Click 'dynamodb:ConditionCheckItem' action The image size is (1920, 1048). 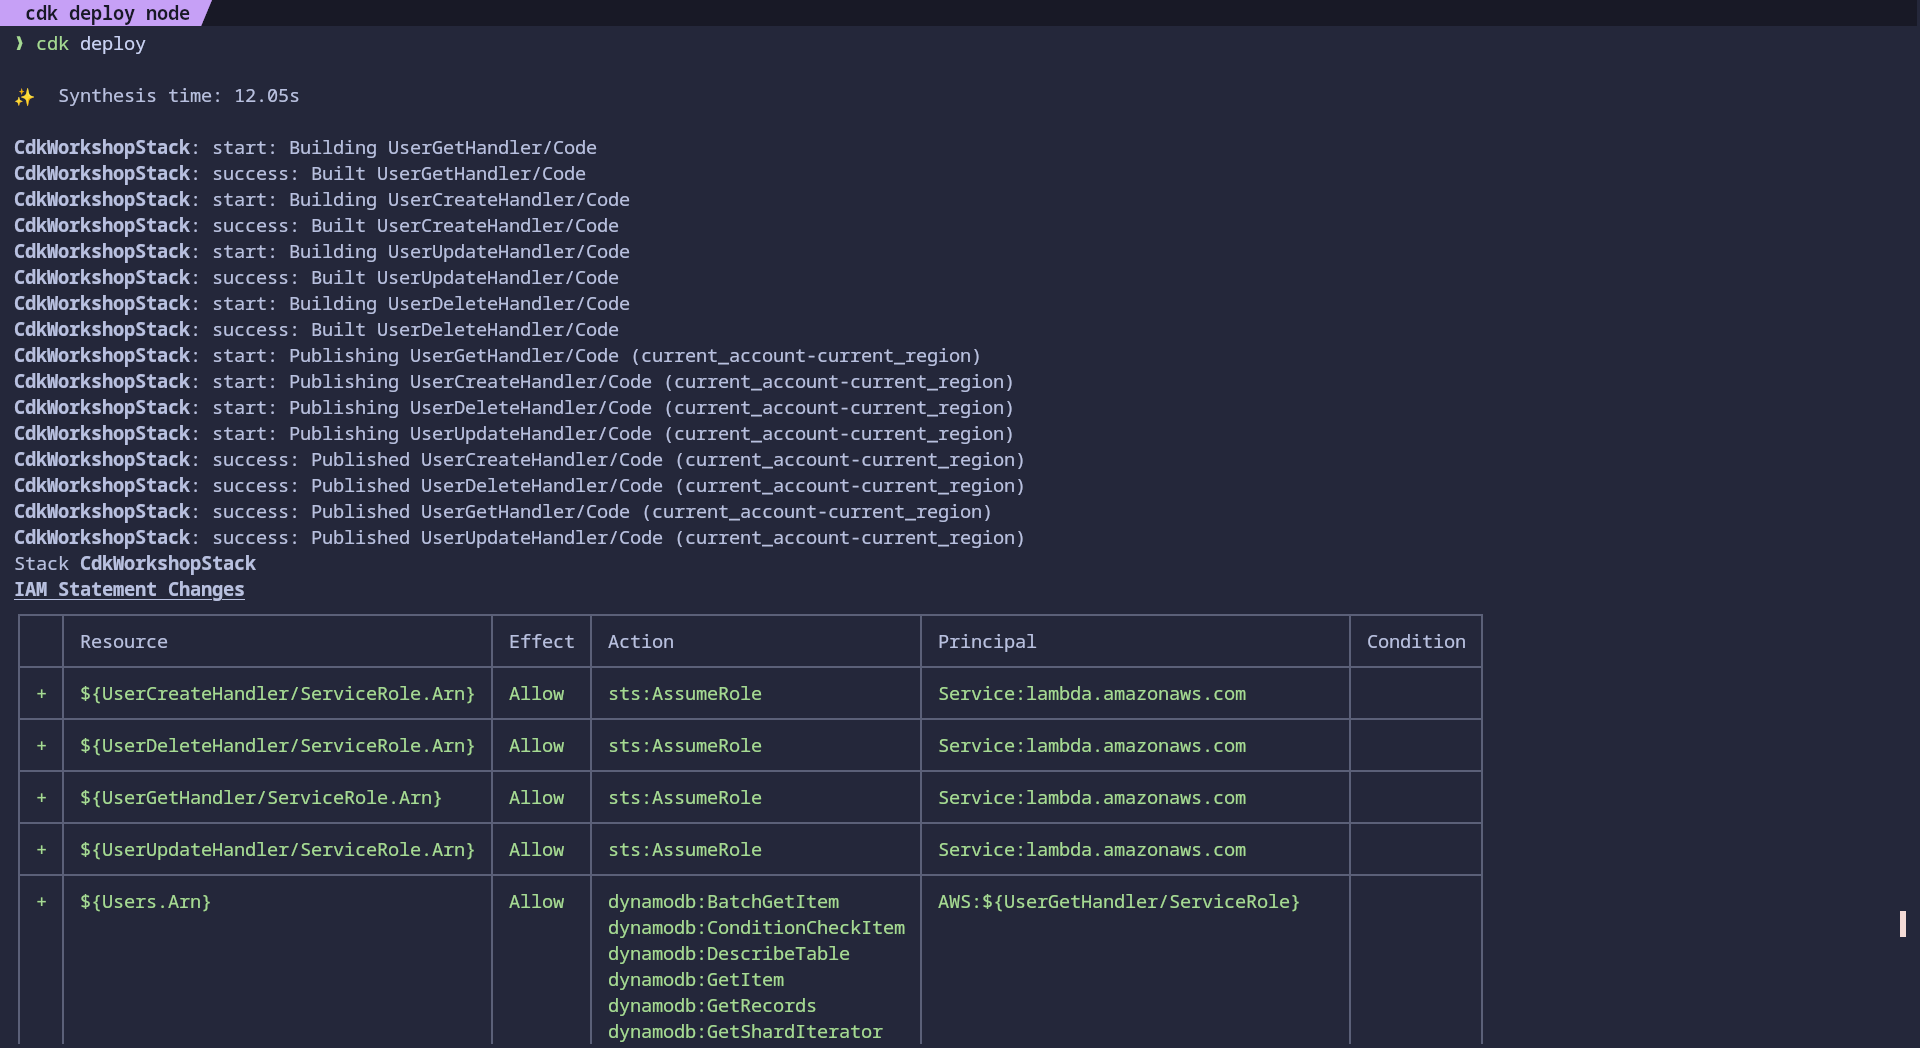tap(757, 928)
